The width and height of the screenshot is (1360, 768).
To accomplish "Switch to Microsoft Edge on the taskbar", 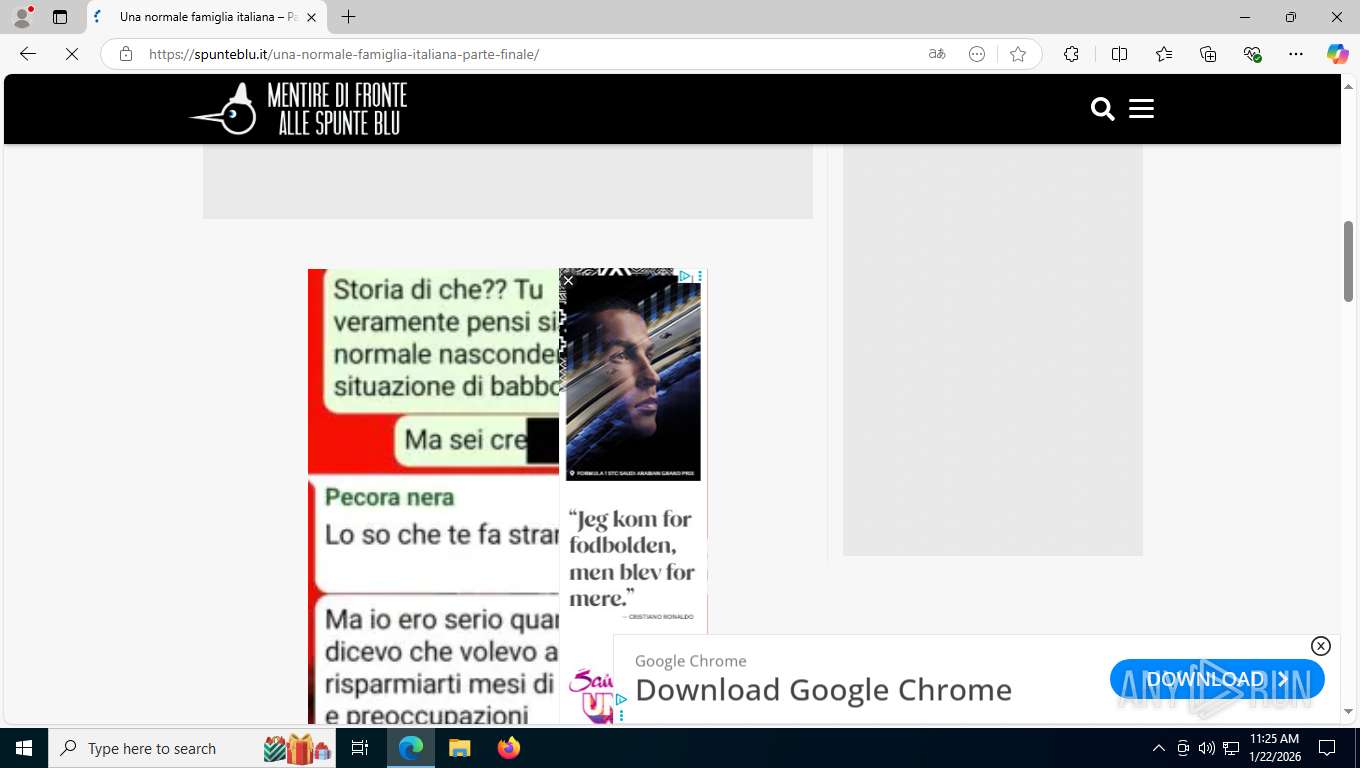I will click(x=411, y=748).
